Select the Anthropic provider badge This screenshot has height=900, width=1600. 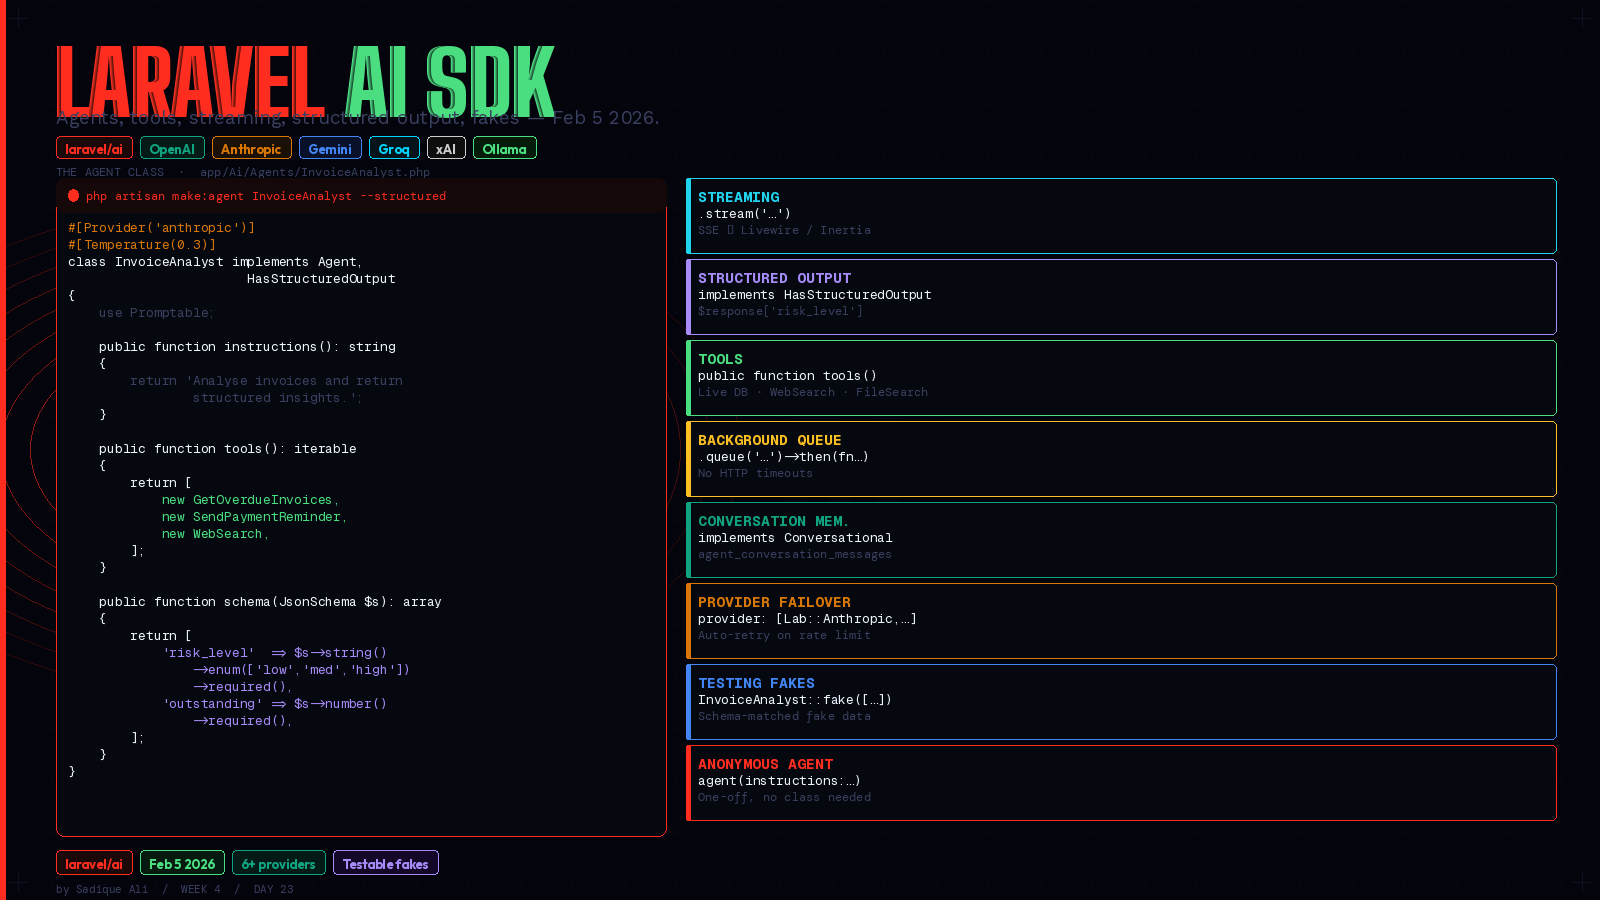(251, 147)
